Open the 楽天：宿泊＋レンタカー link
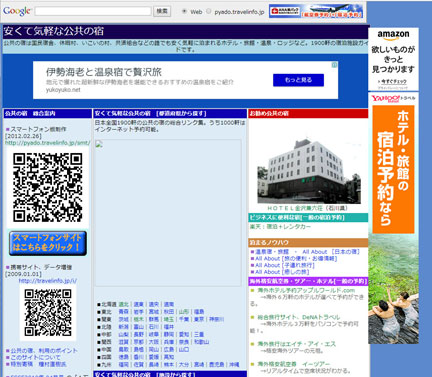The image size is (432, 377). pos(280,226)
